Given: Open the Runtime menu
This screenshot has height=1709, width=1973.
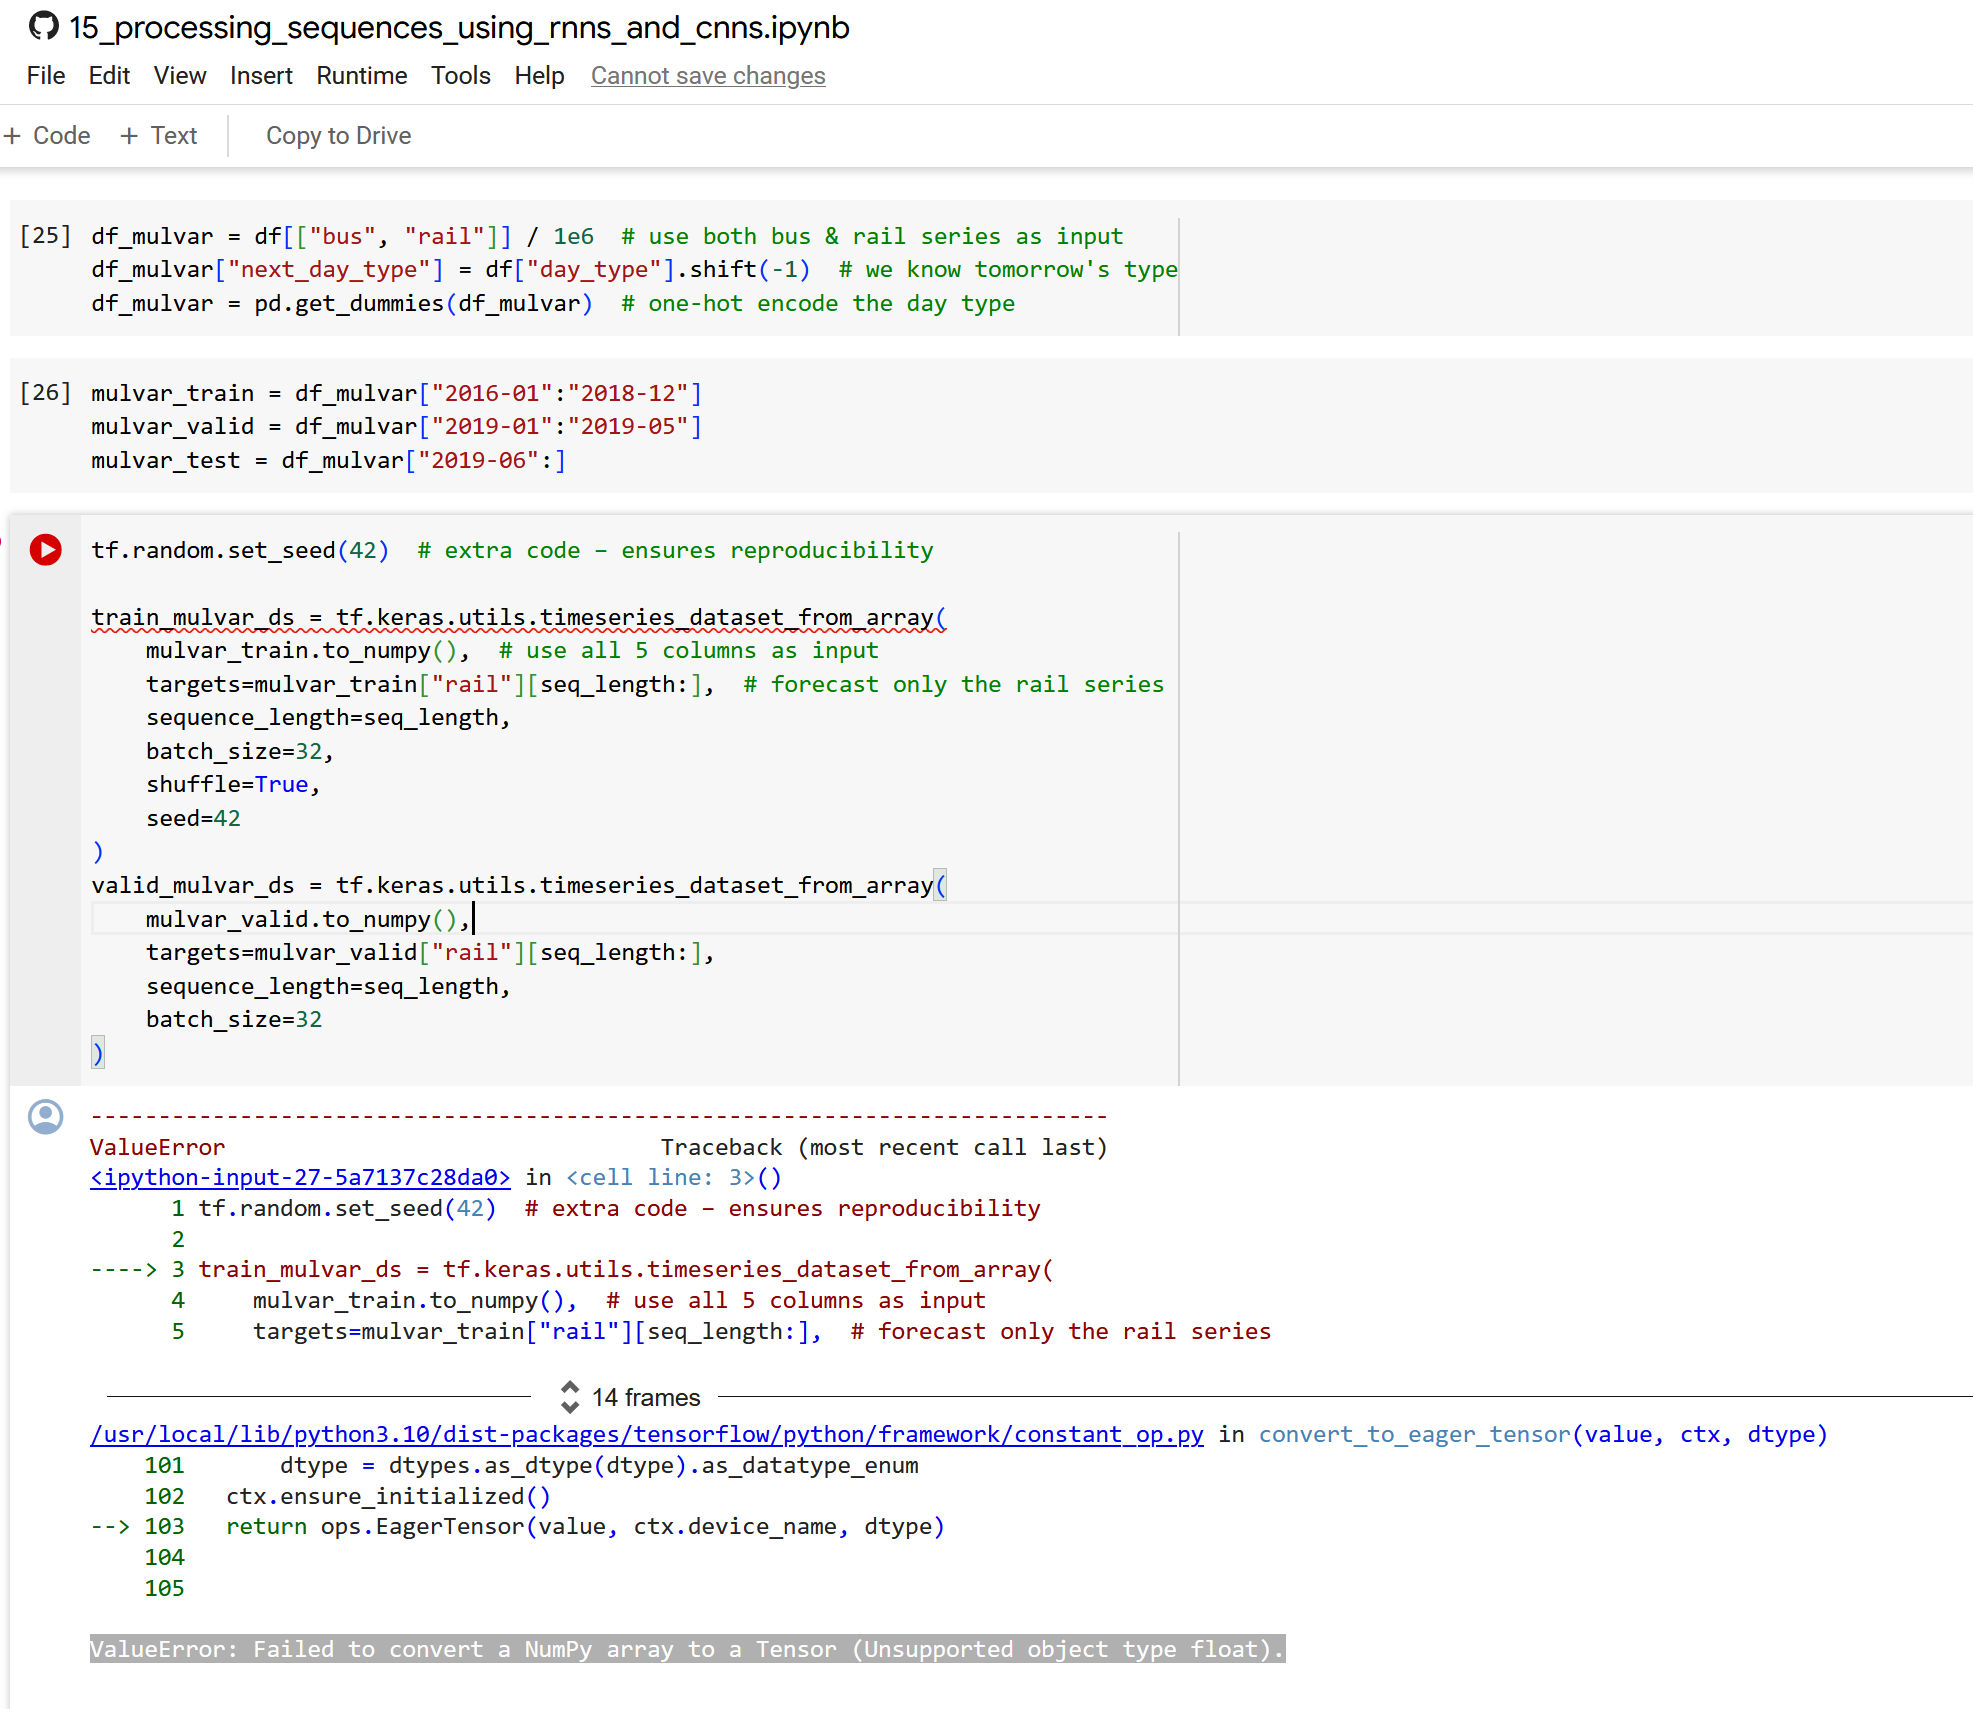Looking at the screenshot, I should click(361, 76).
